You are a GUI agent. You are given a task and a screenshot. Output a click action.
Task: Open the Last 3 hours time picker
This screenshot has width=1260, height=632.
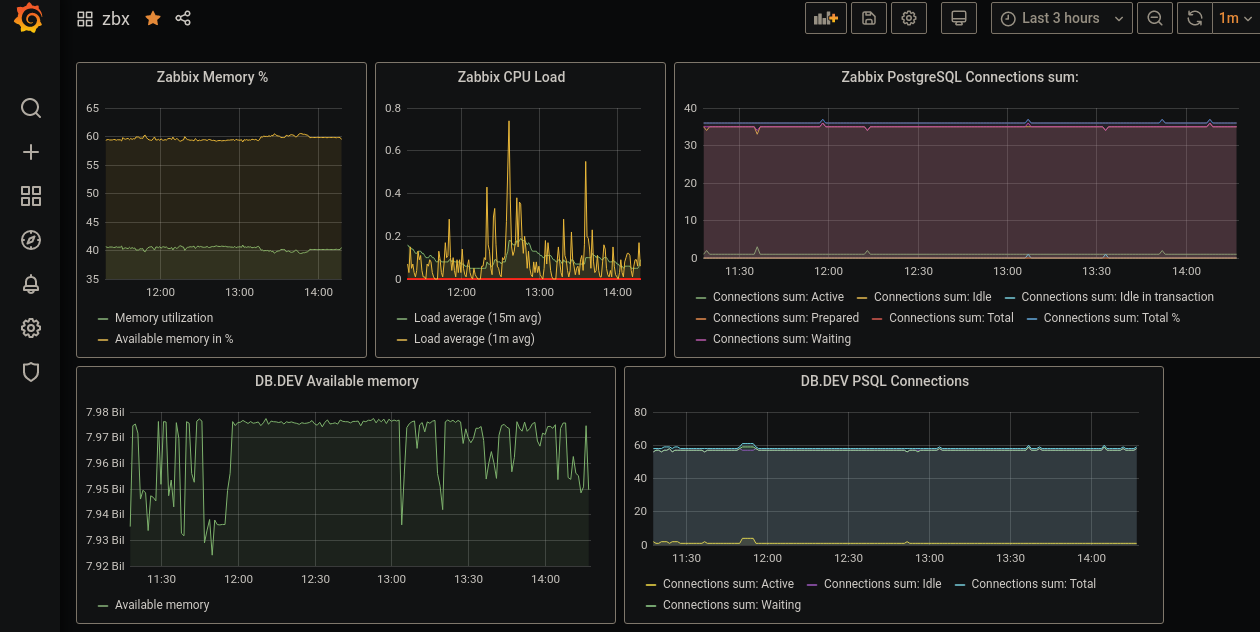[x=1061, y=18]
